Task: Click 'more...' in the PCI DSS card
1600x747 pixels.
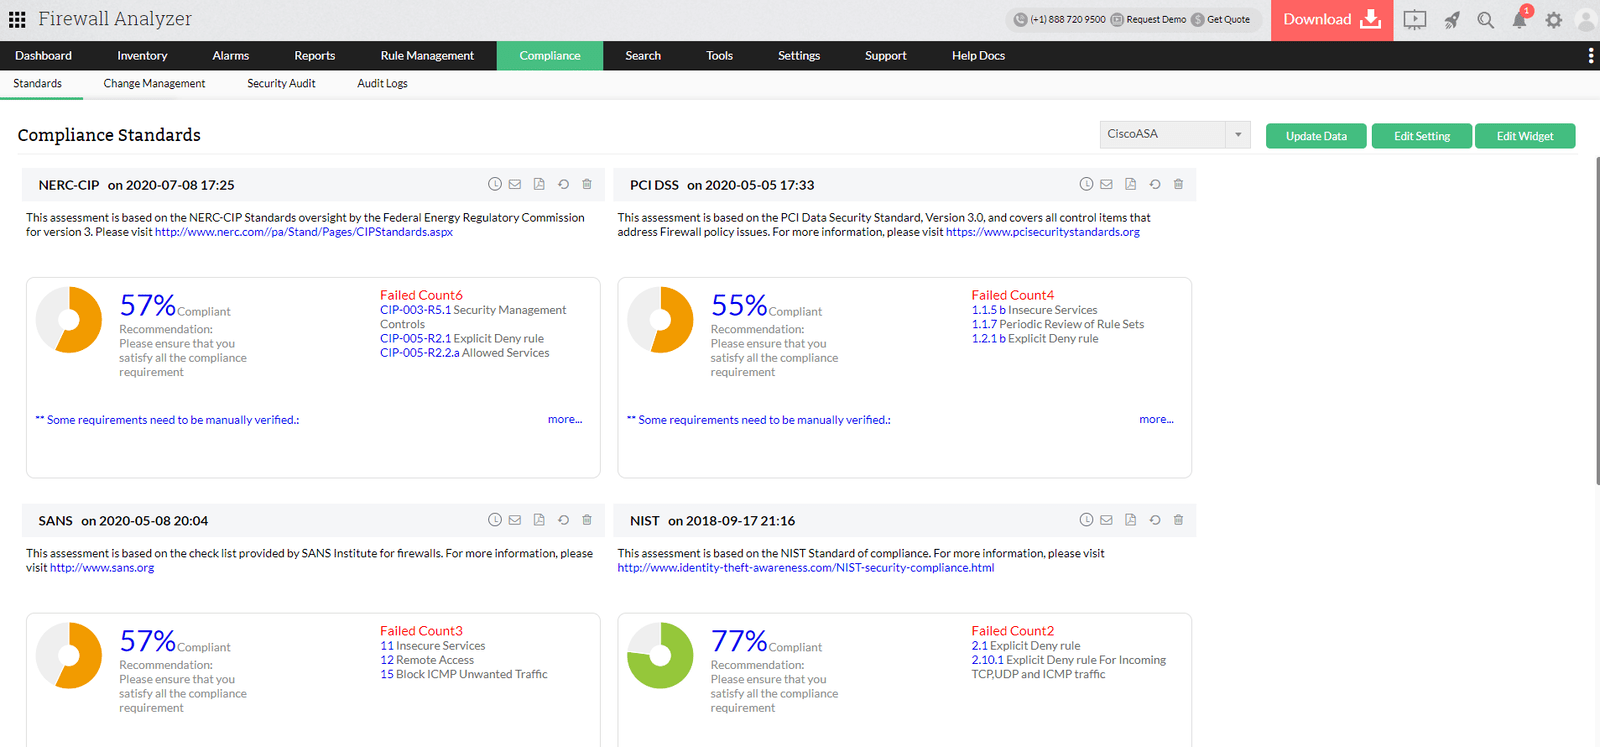Action: [1156, 420]
